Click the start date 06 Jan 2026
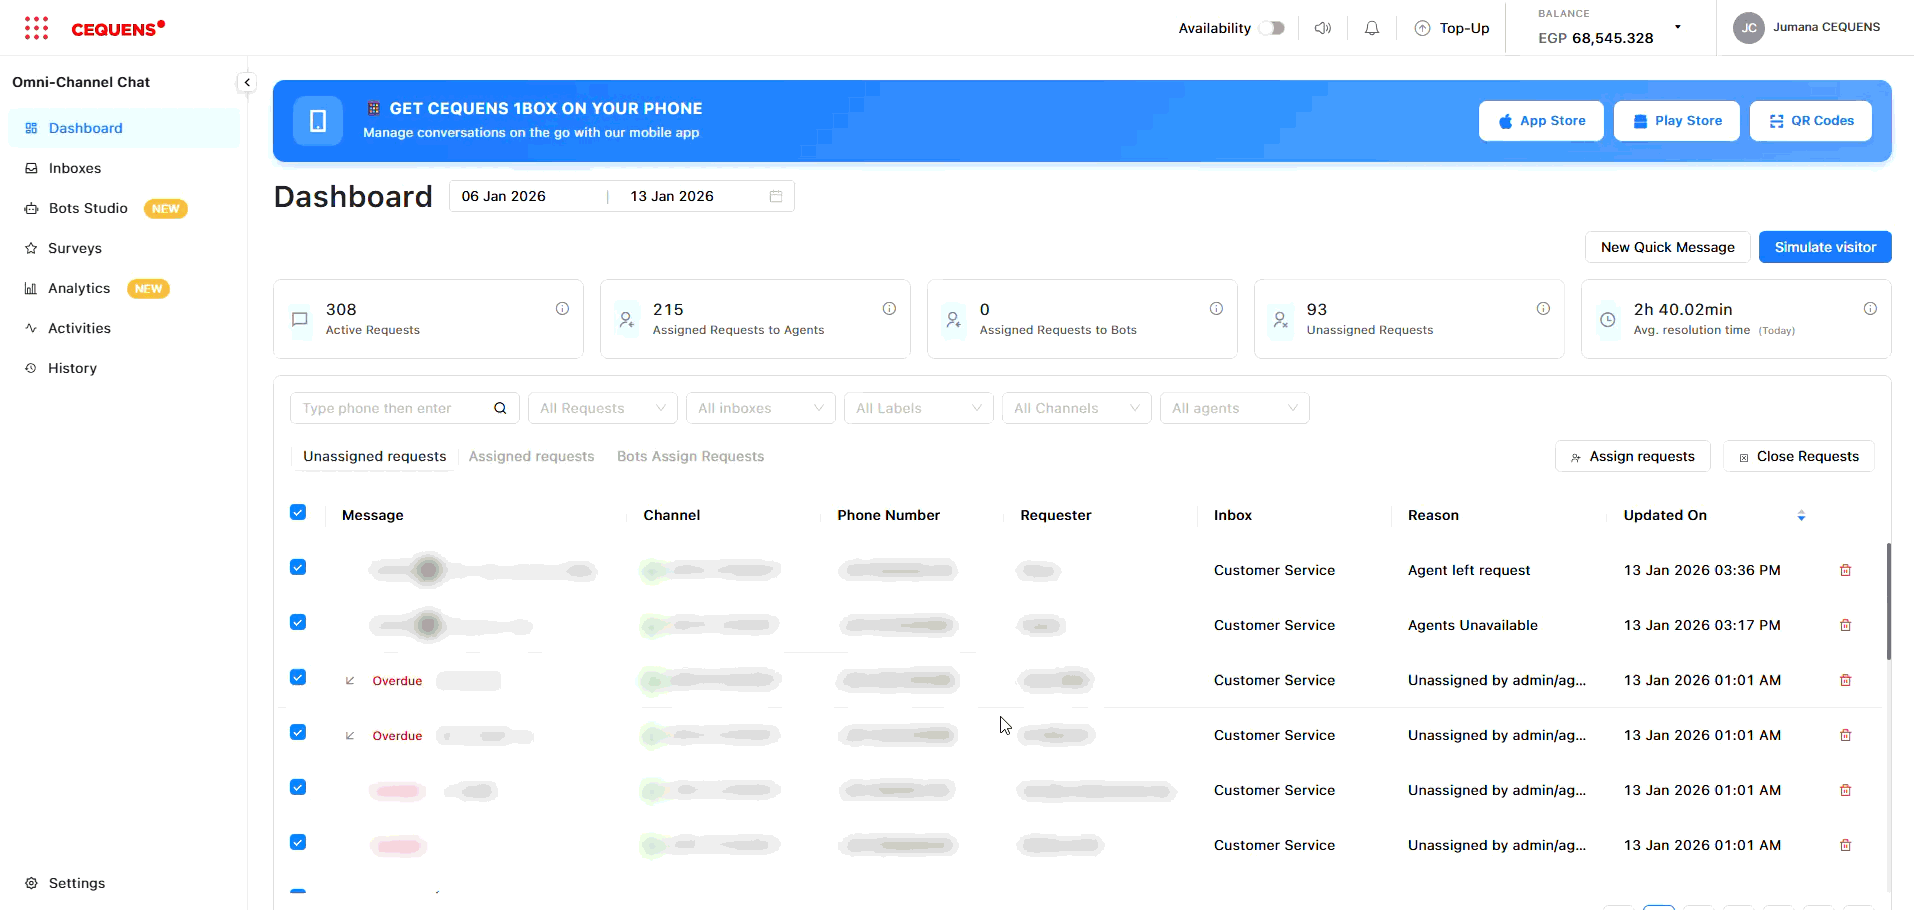Screen dimensions: 1914x910 pyautogui.click(x=504, y=196)
